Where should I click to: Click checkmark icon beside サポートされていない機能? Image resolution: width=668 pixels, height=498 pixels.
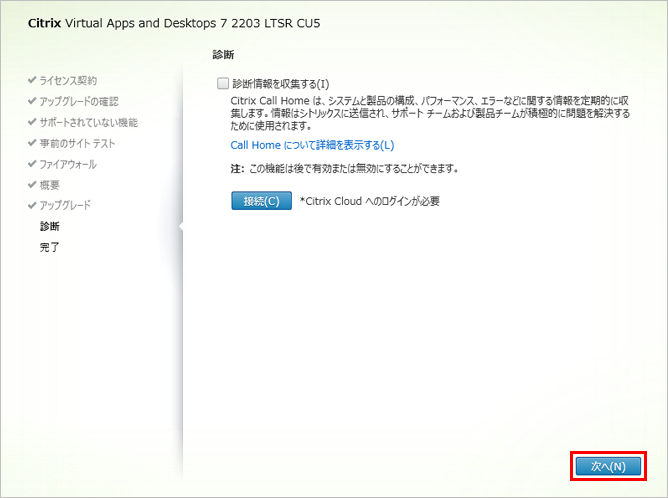32,122
